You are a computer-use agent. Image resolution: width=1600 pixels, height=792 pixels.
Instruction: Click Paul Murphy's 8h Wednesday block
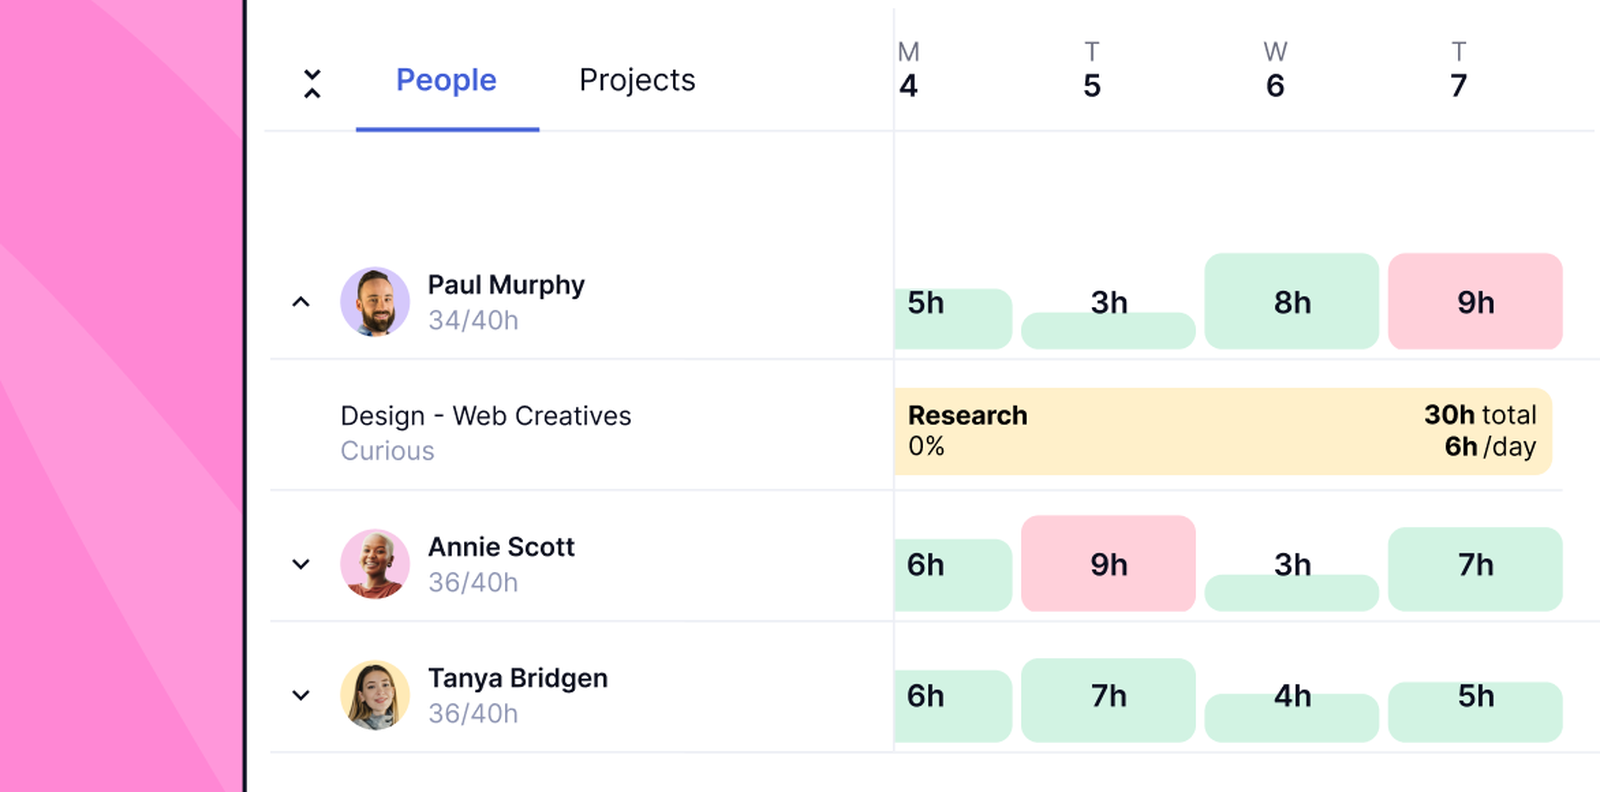(x=1291, y=301)
